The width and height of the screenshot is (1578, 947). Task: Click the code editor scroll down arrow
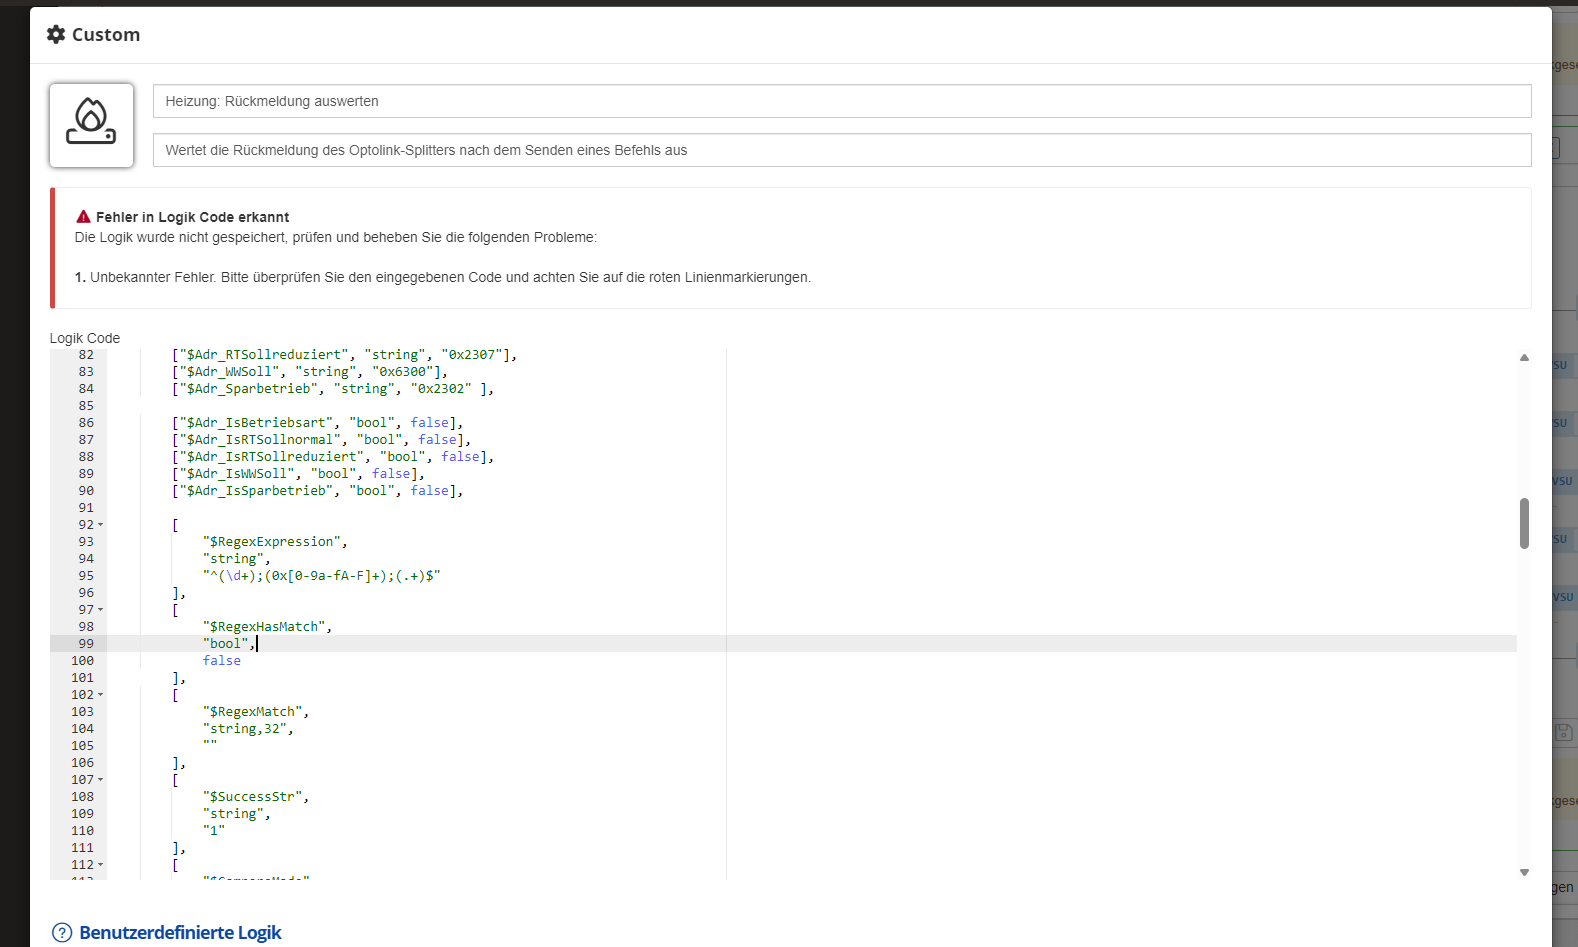1524,872
